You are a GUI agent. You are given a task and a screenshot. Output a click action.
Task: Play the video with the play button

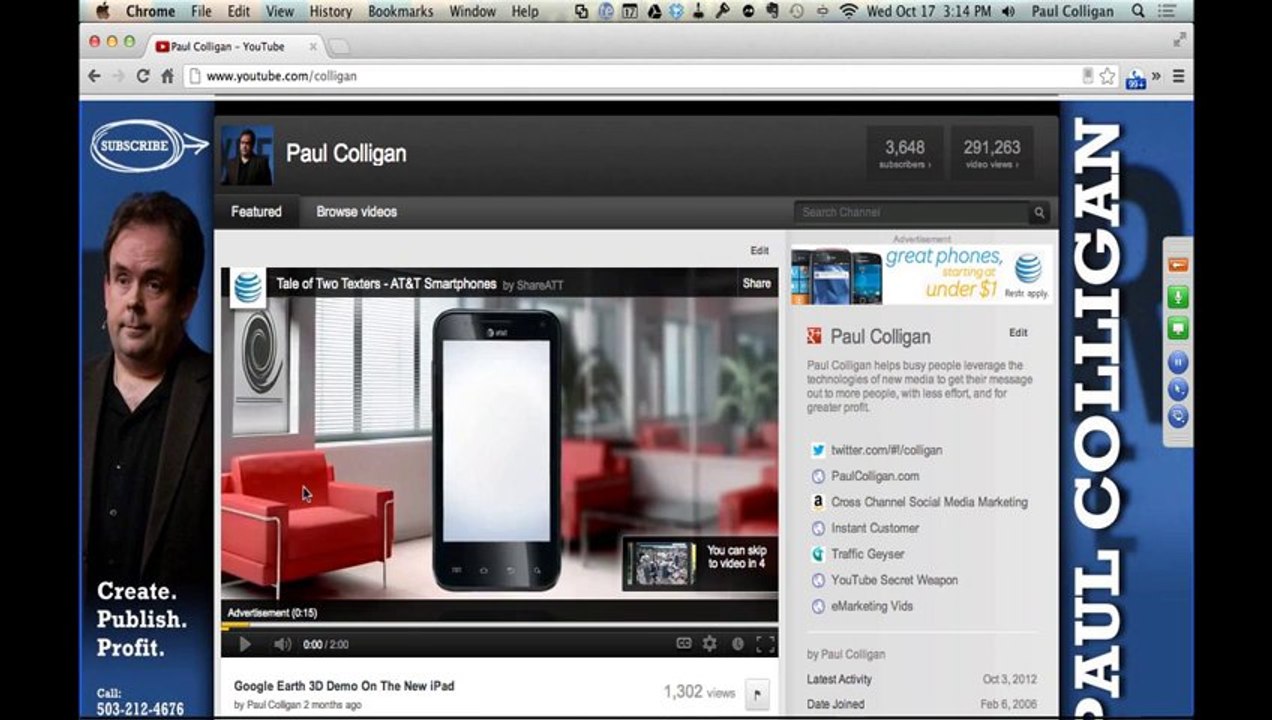click(x=245, y=644)
